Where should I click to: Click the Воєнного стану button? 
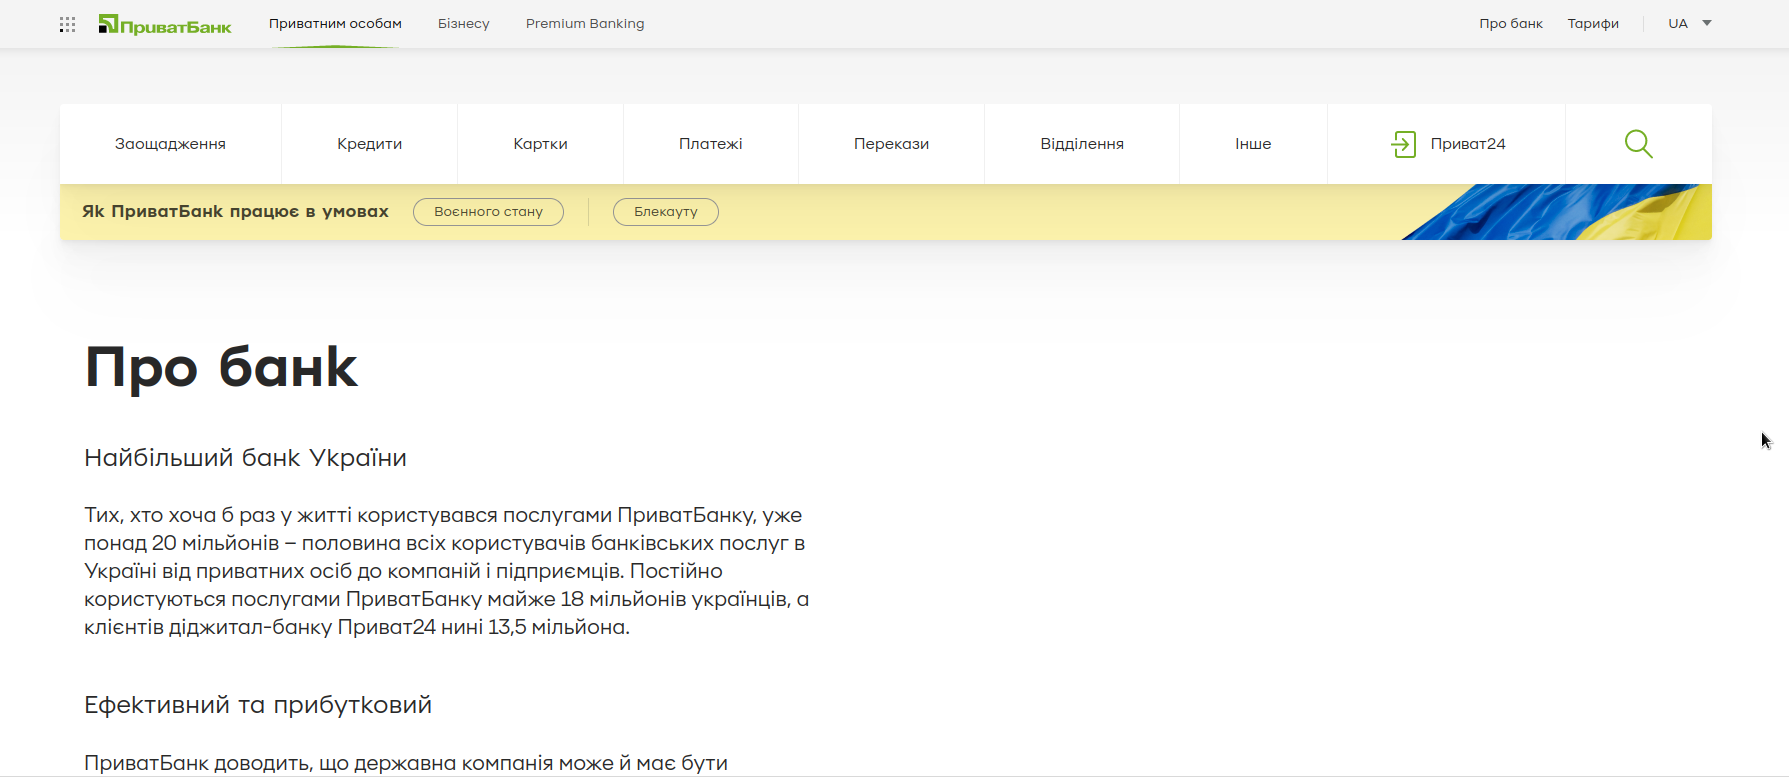(x=488, y=212)
